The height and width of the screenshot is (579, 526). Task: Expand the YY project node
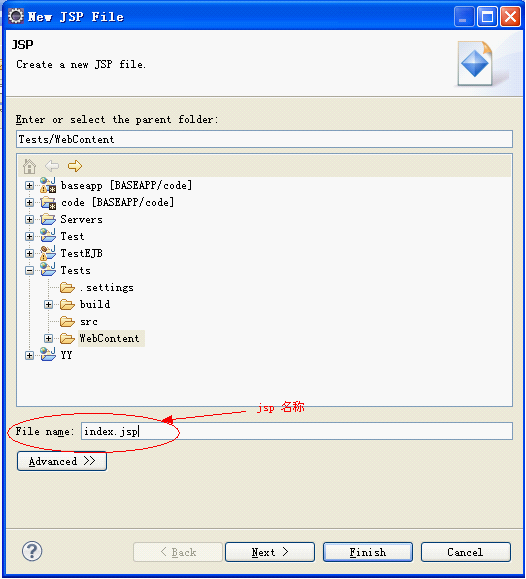pos(30,355)
